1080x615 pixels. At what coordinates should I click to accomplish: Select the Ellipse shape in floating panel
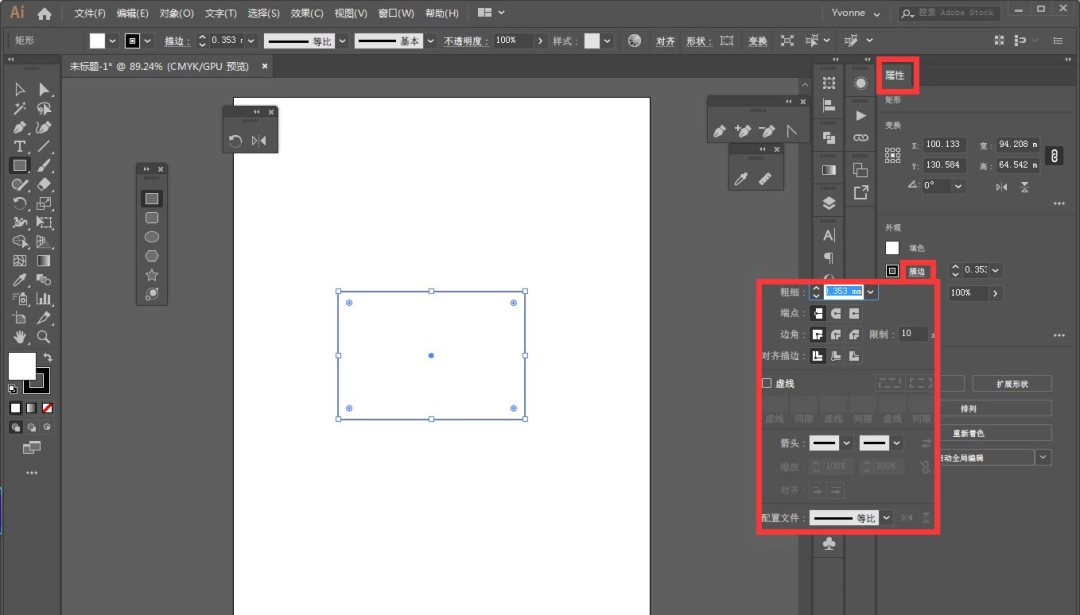[152, 237]
